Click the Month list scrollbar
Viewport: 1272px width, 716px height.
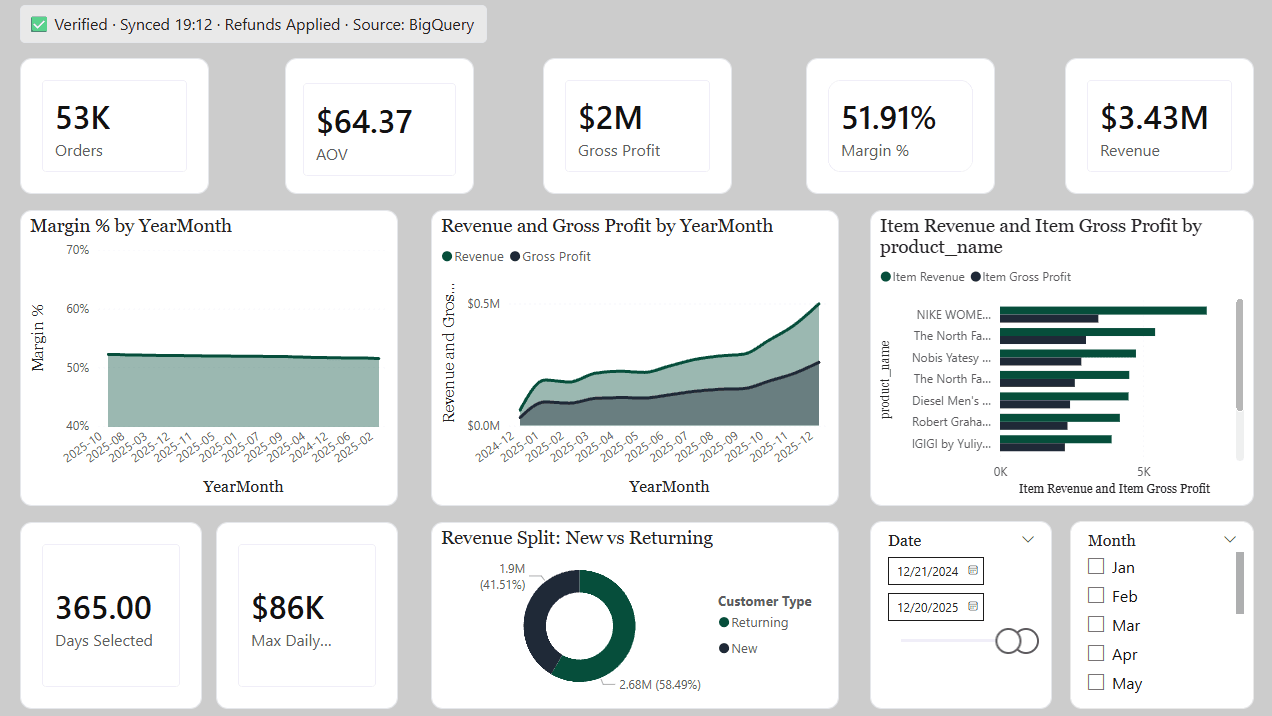click(x=1240, y=583)
